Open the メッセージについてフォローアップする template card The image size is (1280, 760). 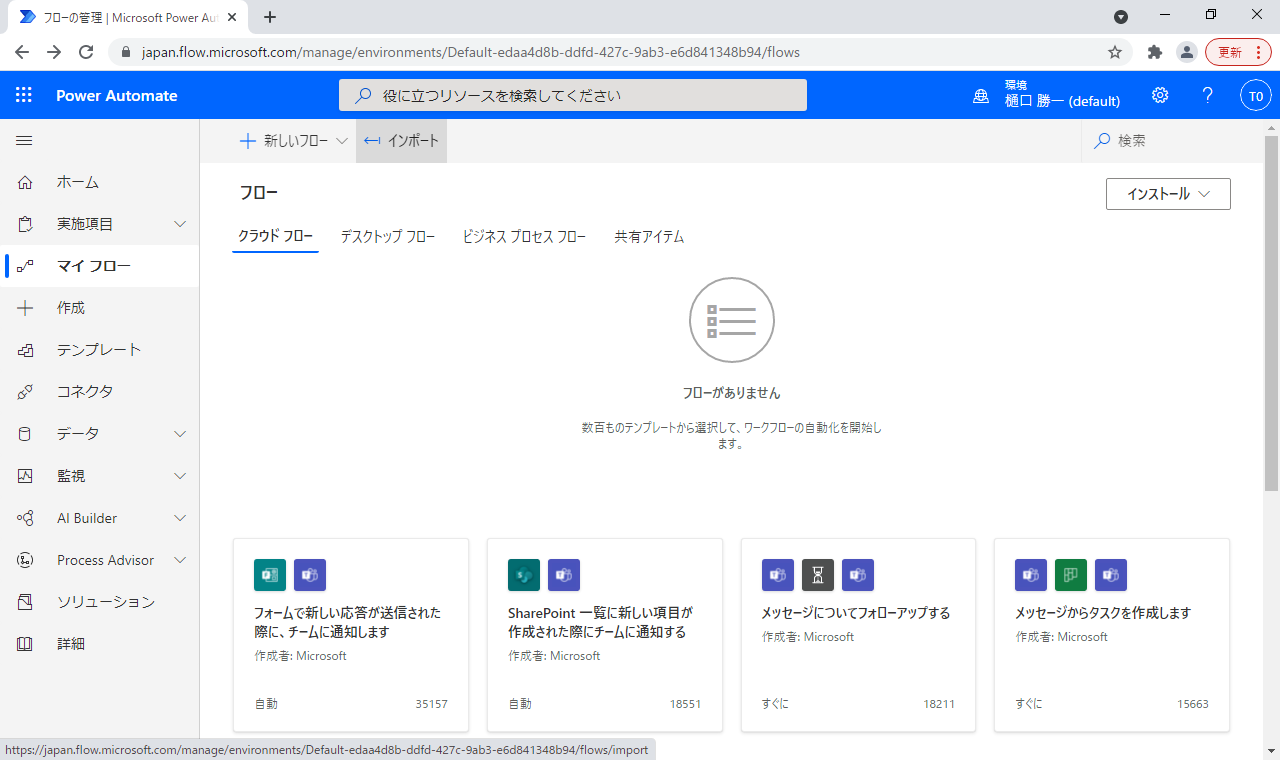point(858,635)
